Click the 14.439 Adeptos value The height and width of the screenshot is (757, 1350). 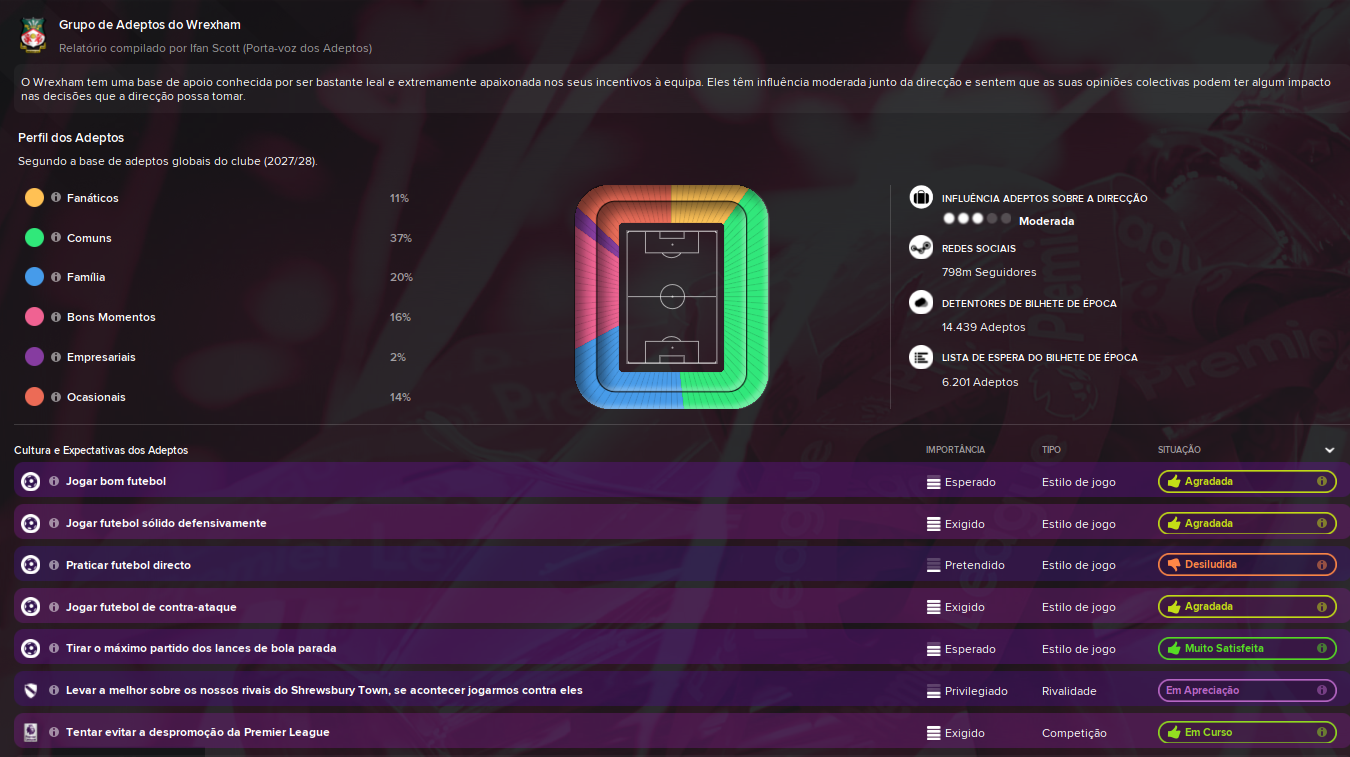(x=983, y=327)
